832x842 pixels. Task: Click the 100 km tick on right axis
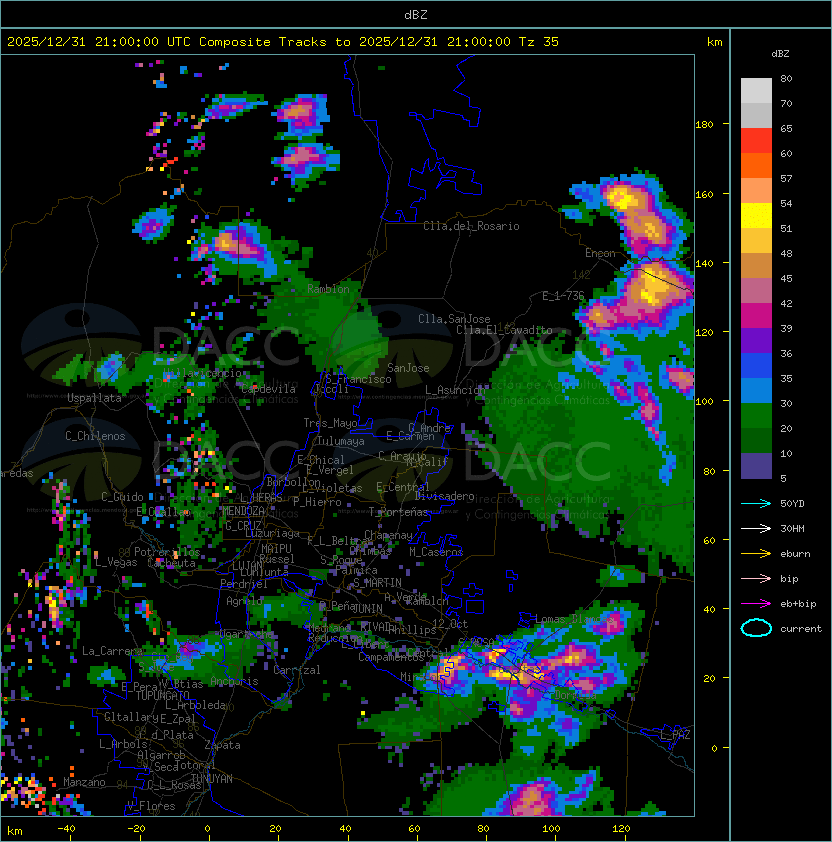pyautogui.click(x=704, y=401)
